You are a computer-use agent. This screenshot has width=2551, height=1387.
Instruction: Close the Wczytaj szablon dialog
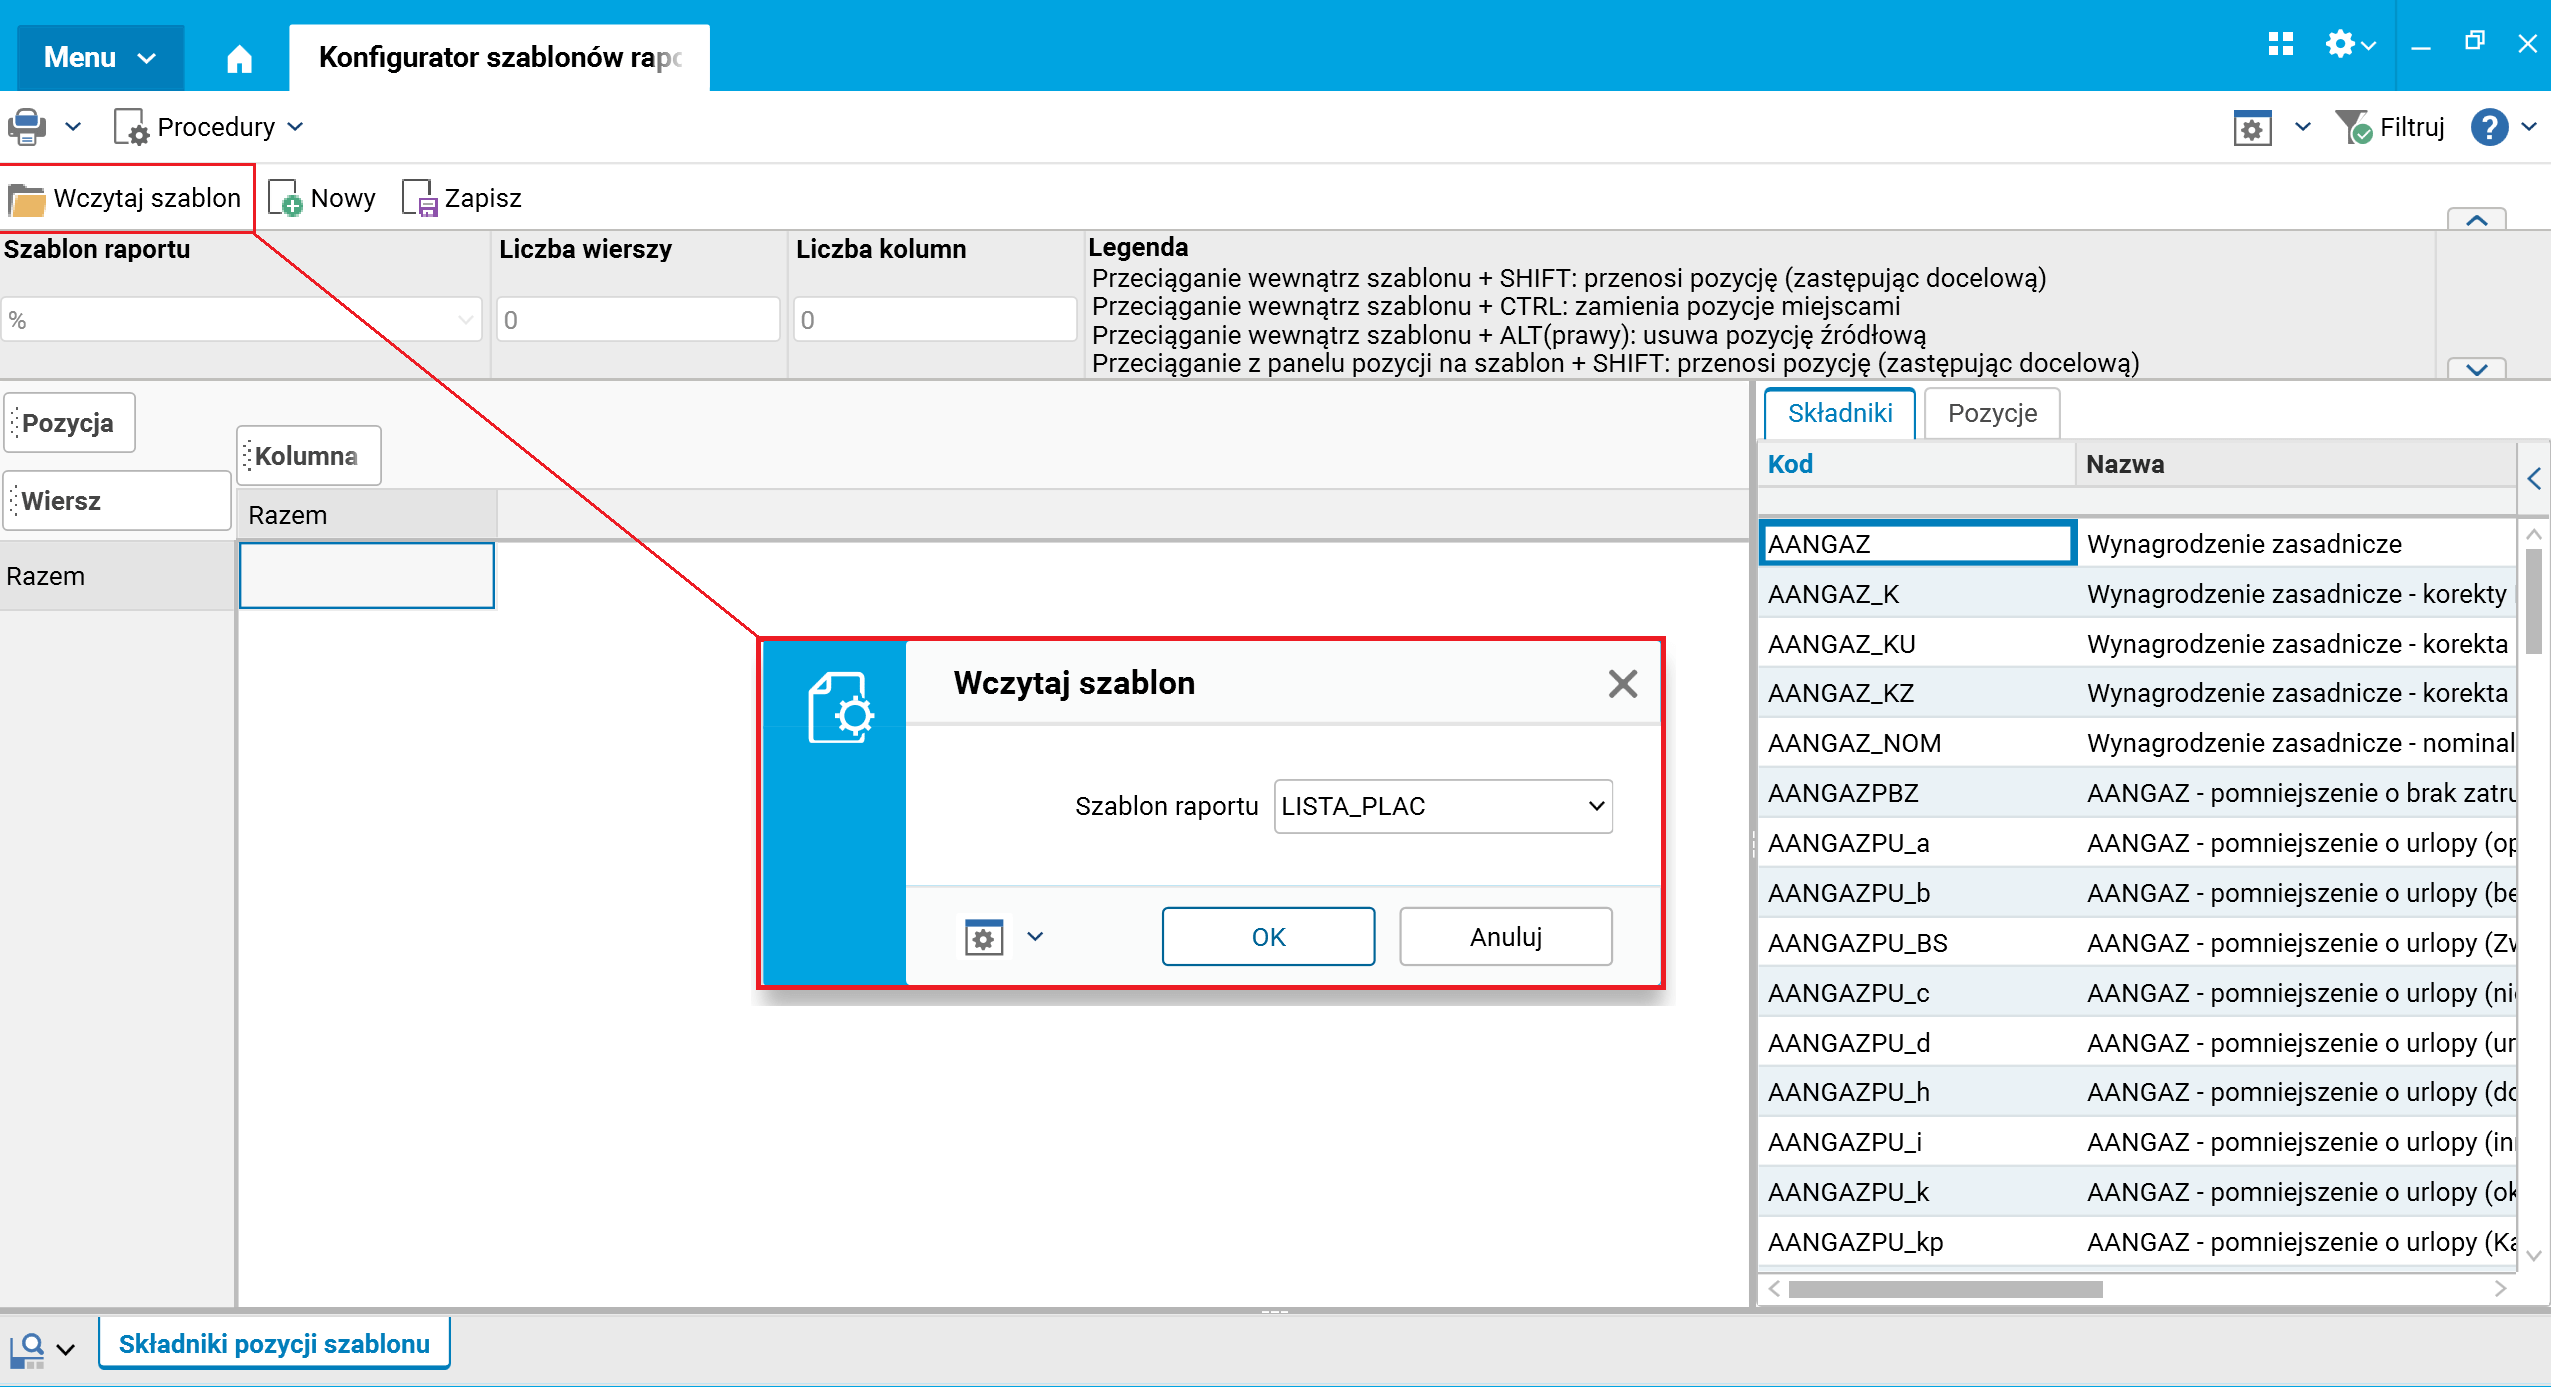tap(1622, 684)
